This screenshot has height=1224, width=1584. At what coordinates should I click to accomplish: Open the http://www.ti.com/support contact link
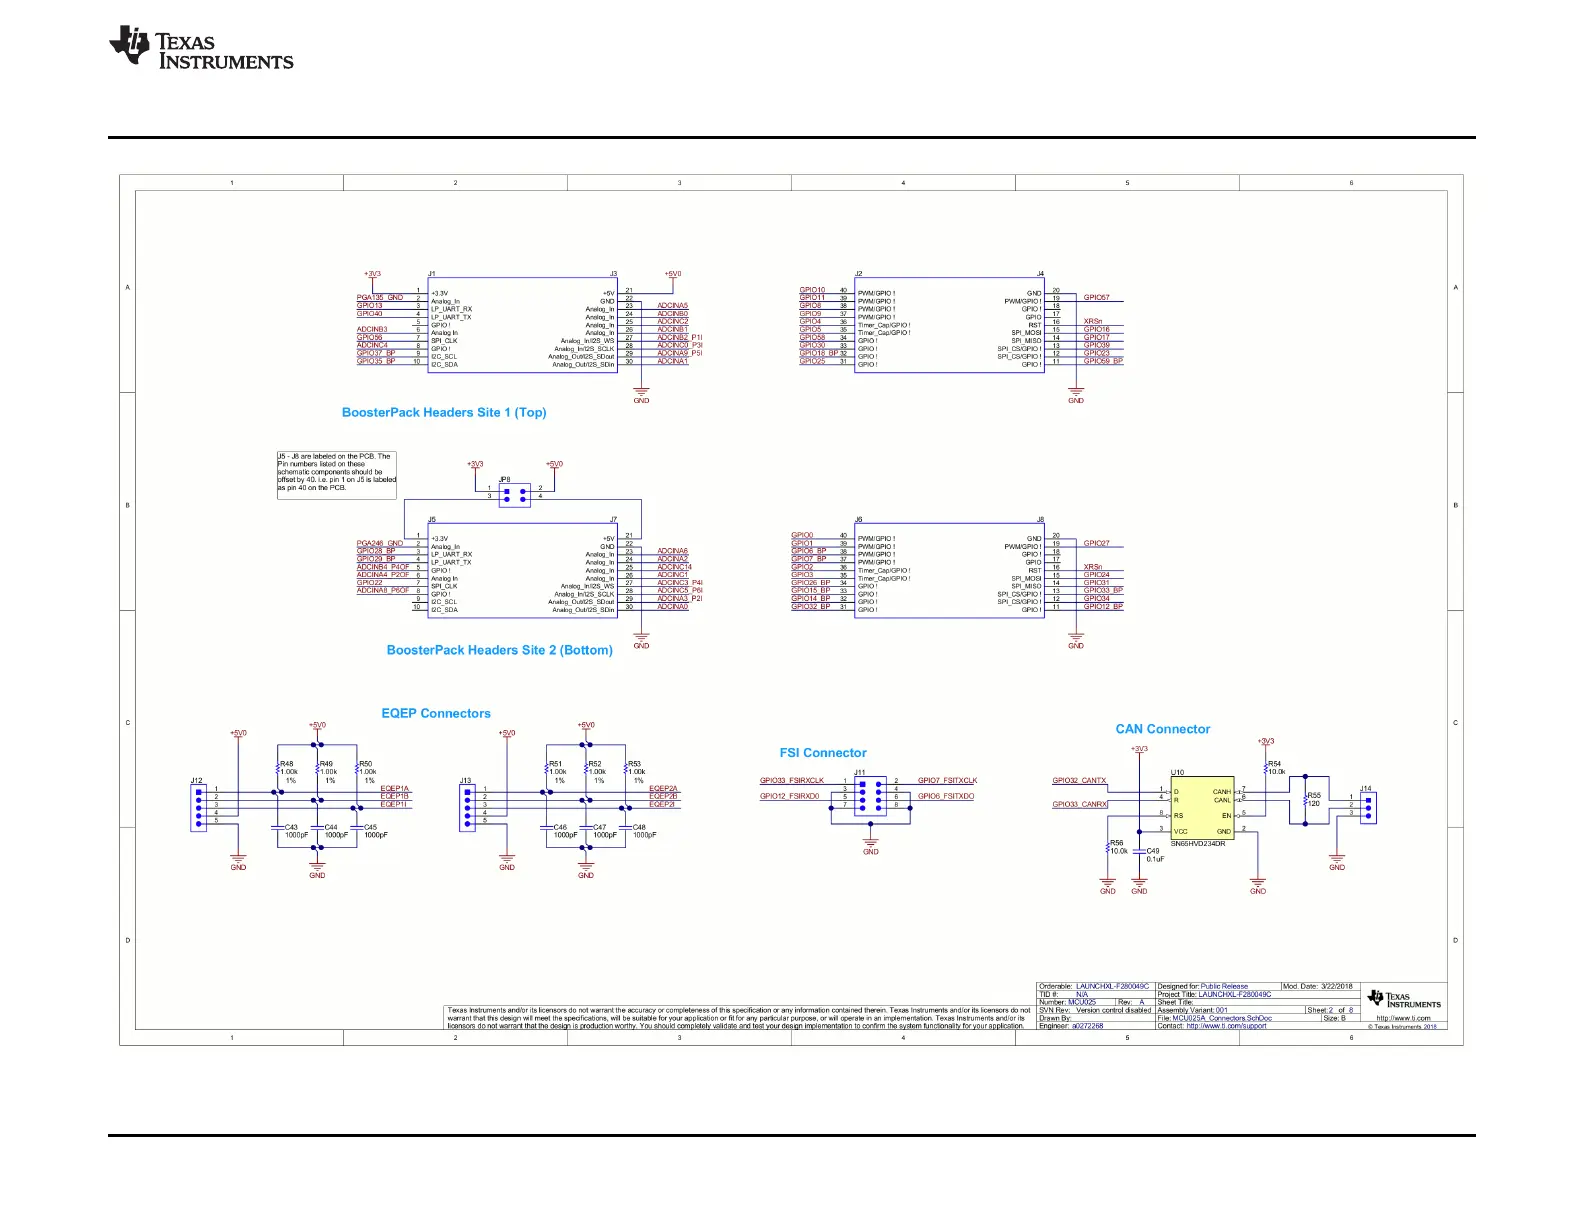point(1226,1026)
